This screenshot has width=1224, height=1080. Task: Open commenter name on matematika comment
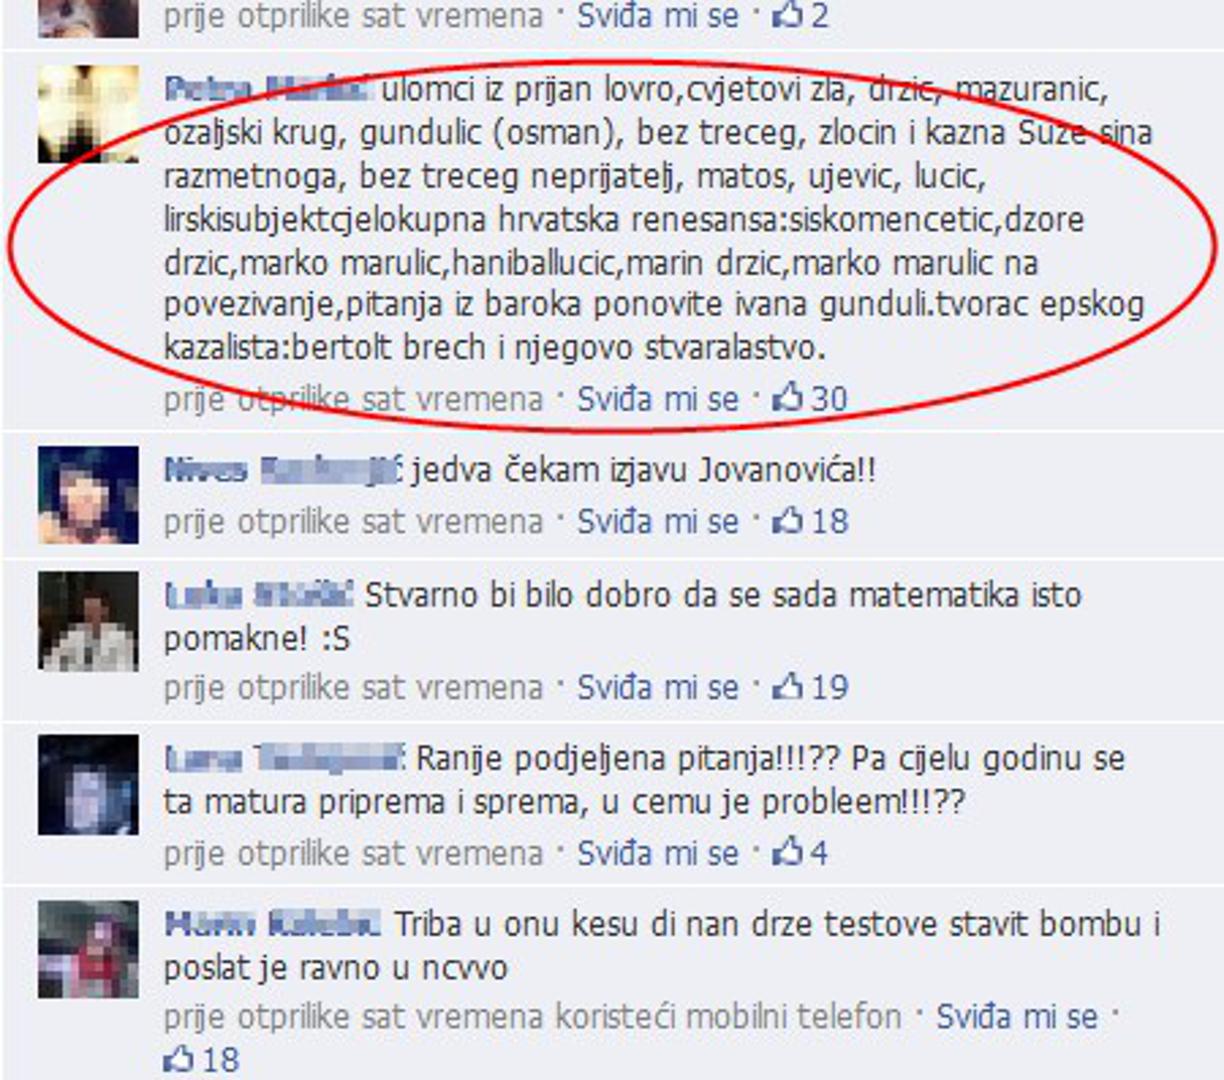pyautogui.click(x=259, y=595)
